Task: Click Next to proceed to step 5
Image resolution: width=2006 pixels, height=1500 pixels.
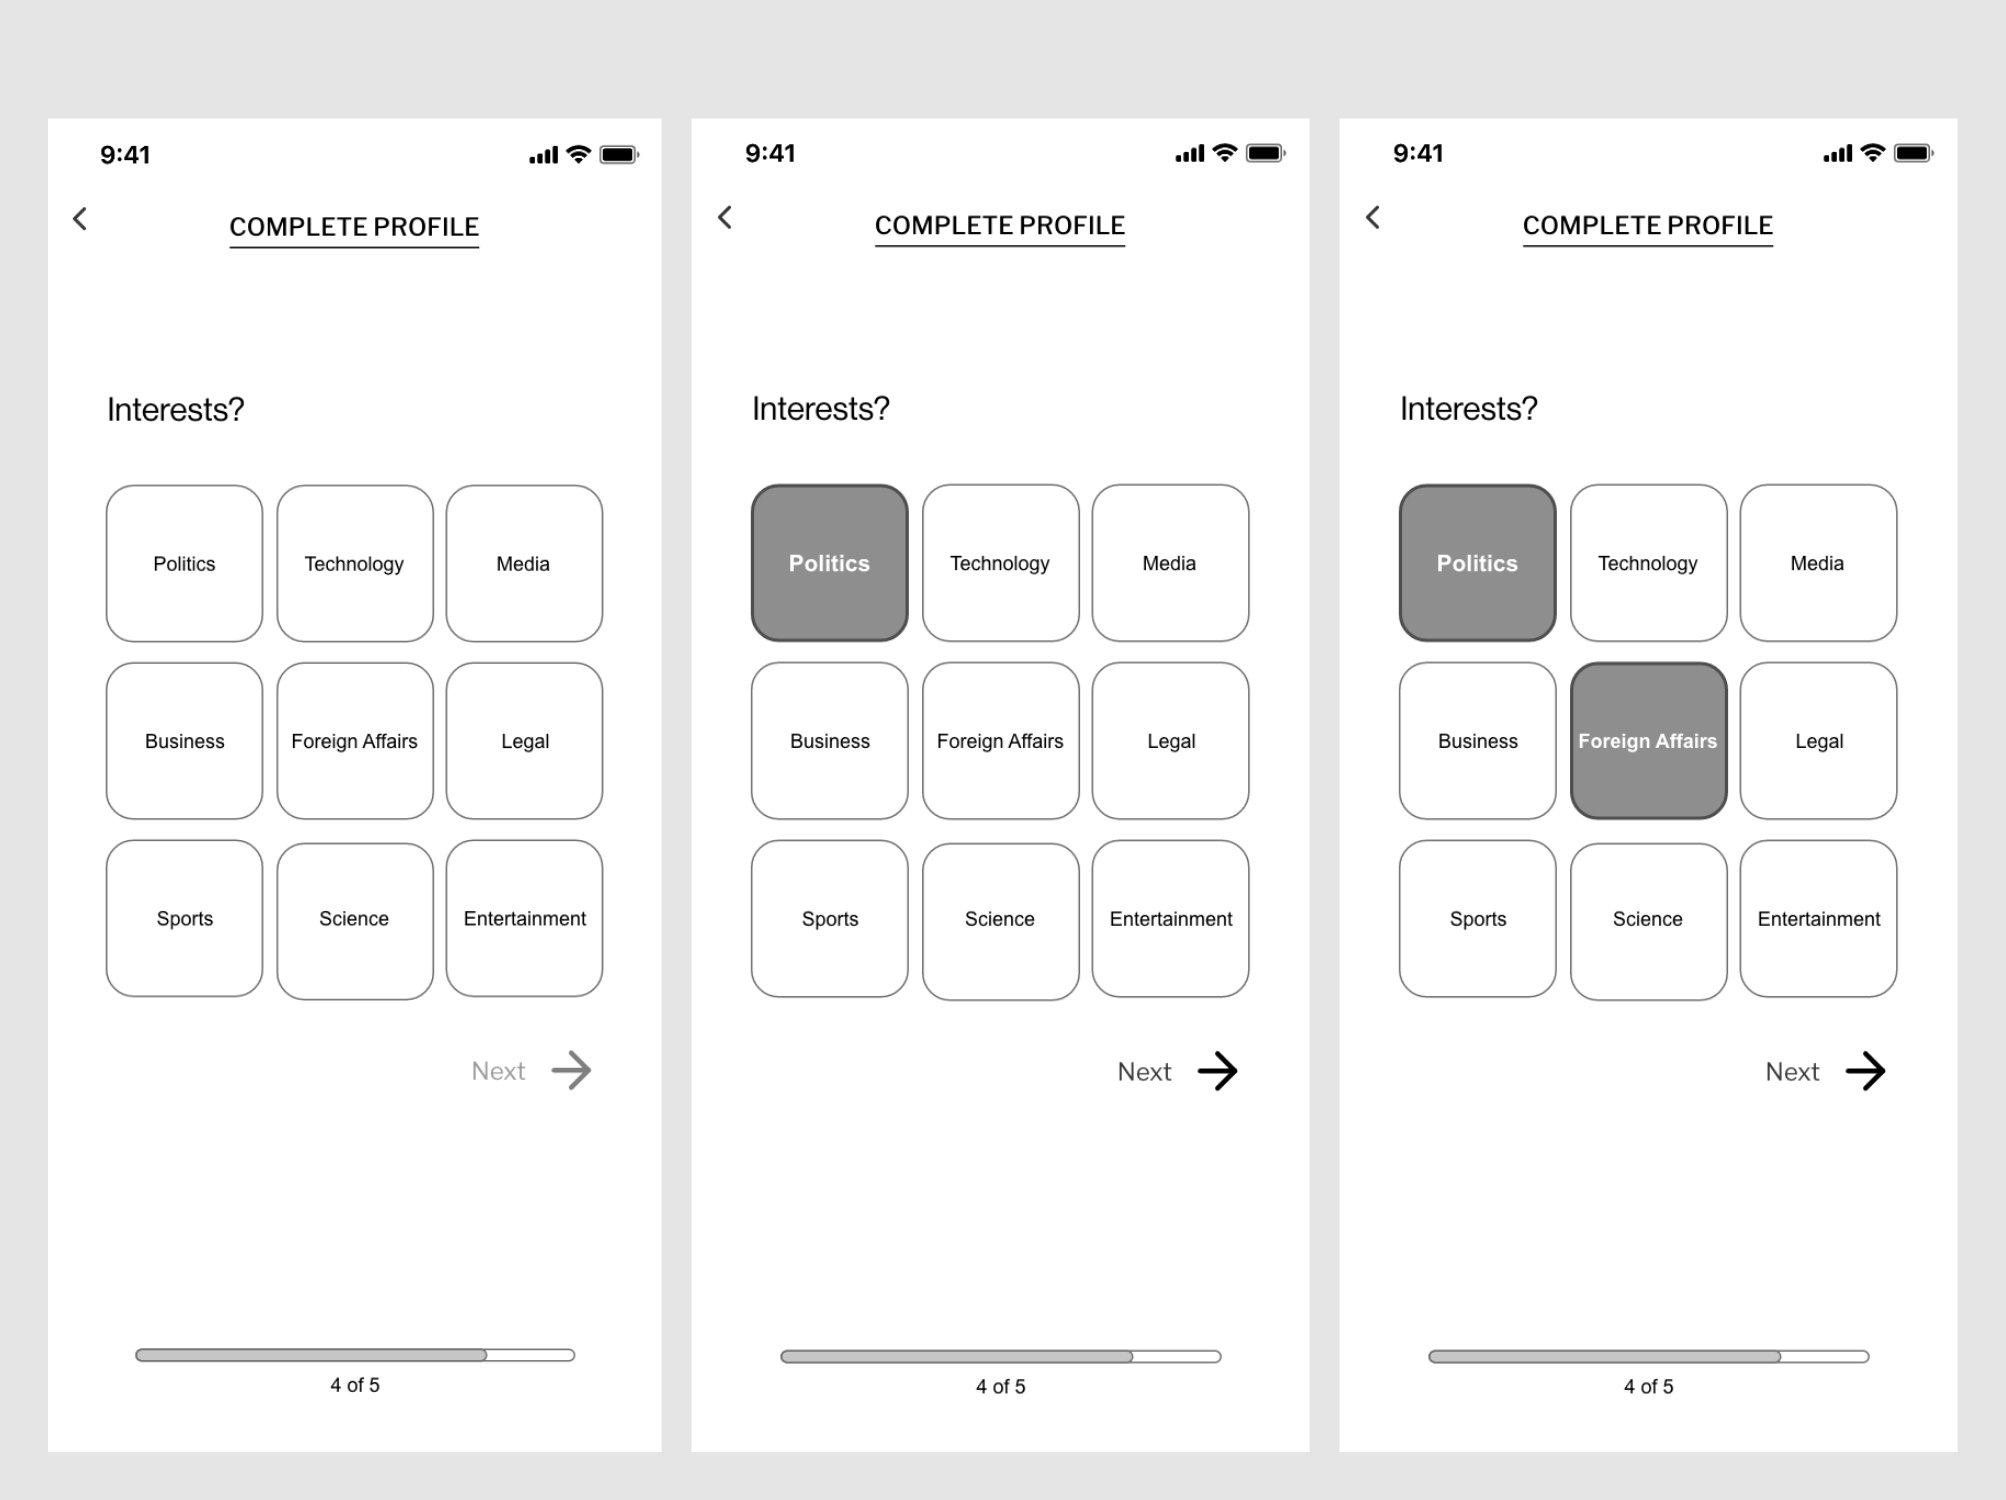Action: [1828, 1071]
